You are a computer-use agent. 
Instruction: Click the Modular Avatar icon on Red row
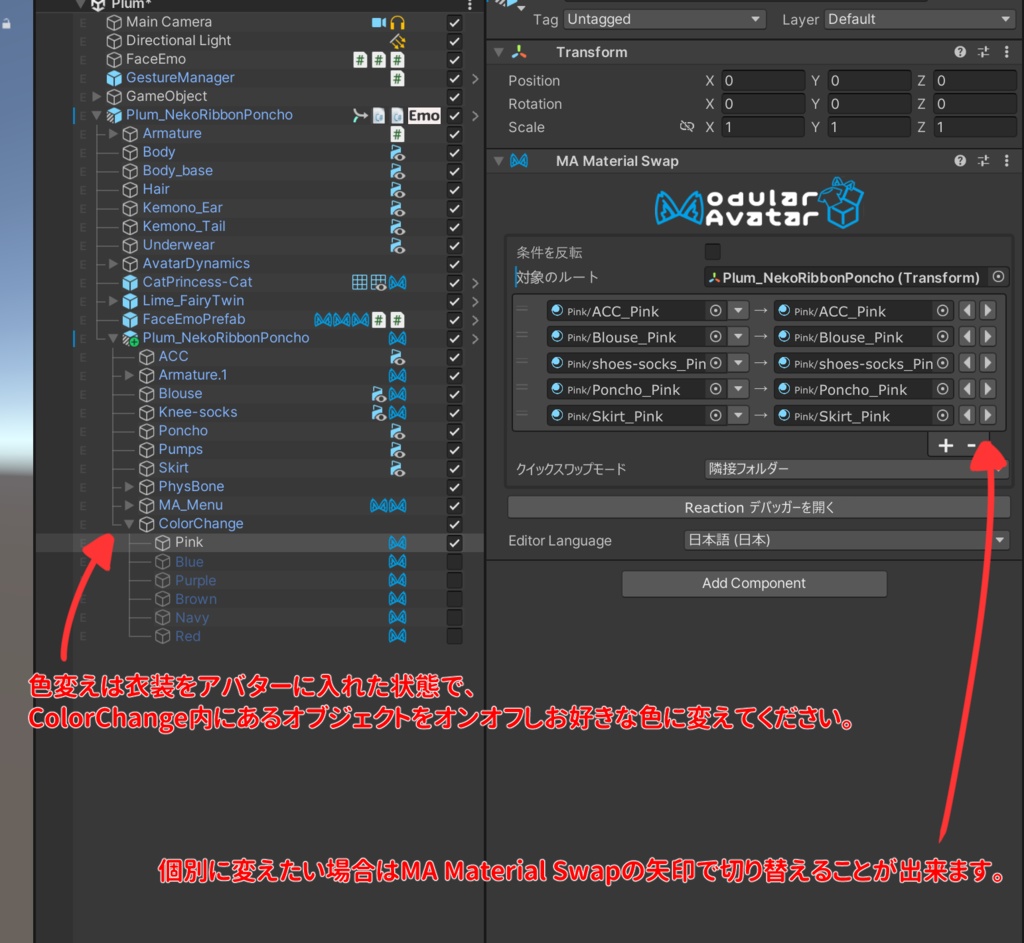tap(397, 636)
